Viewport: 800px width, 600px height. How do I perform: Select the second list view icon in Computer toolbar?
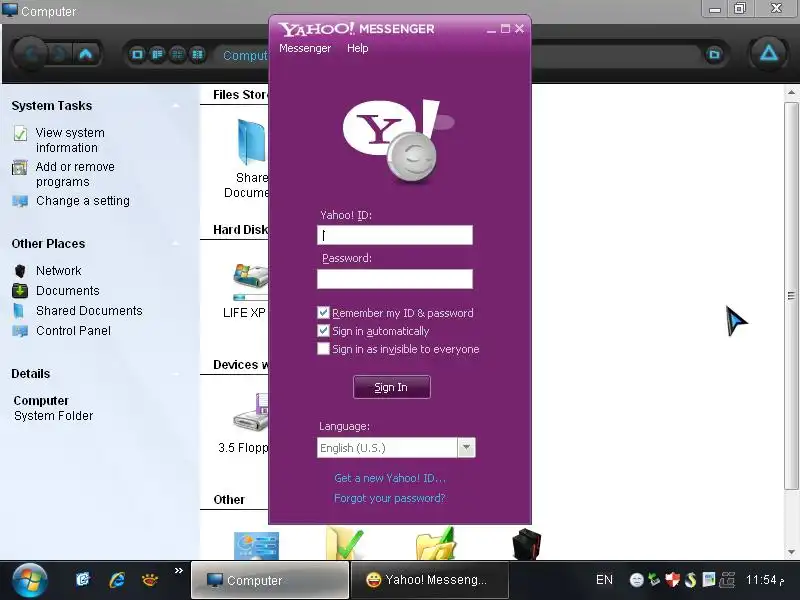(x=157, y=54)
